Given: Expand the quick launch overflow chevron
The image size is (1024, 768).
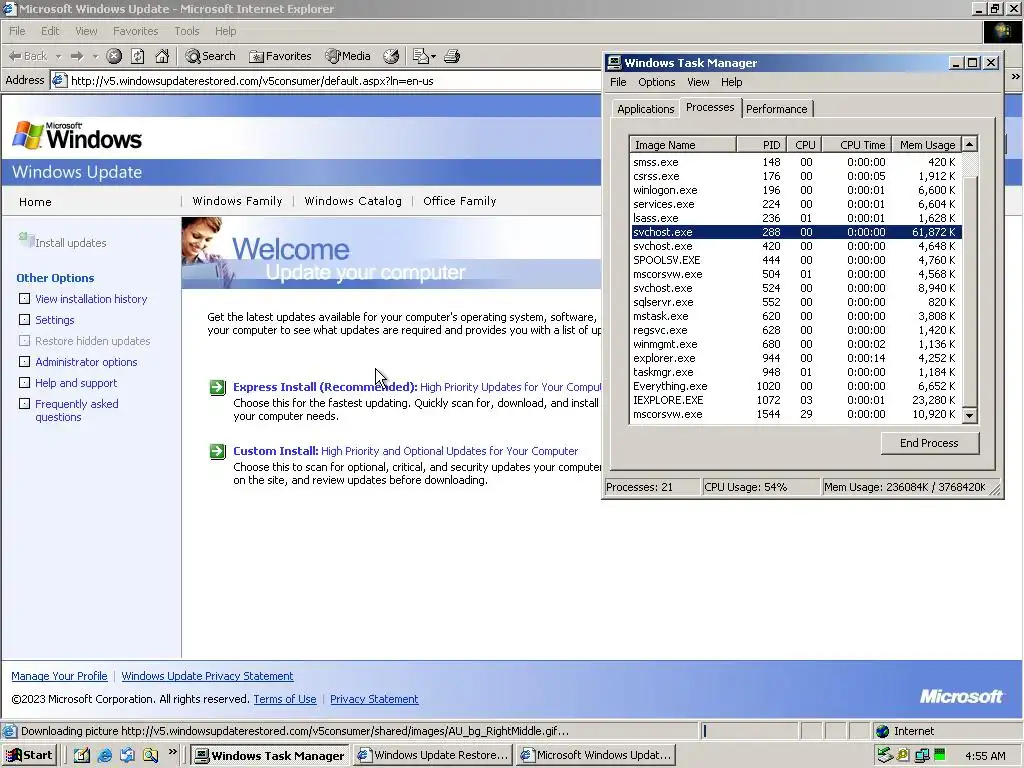Looking at the screenshot, I should tap(173, 752).
